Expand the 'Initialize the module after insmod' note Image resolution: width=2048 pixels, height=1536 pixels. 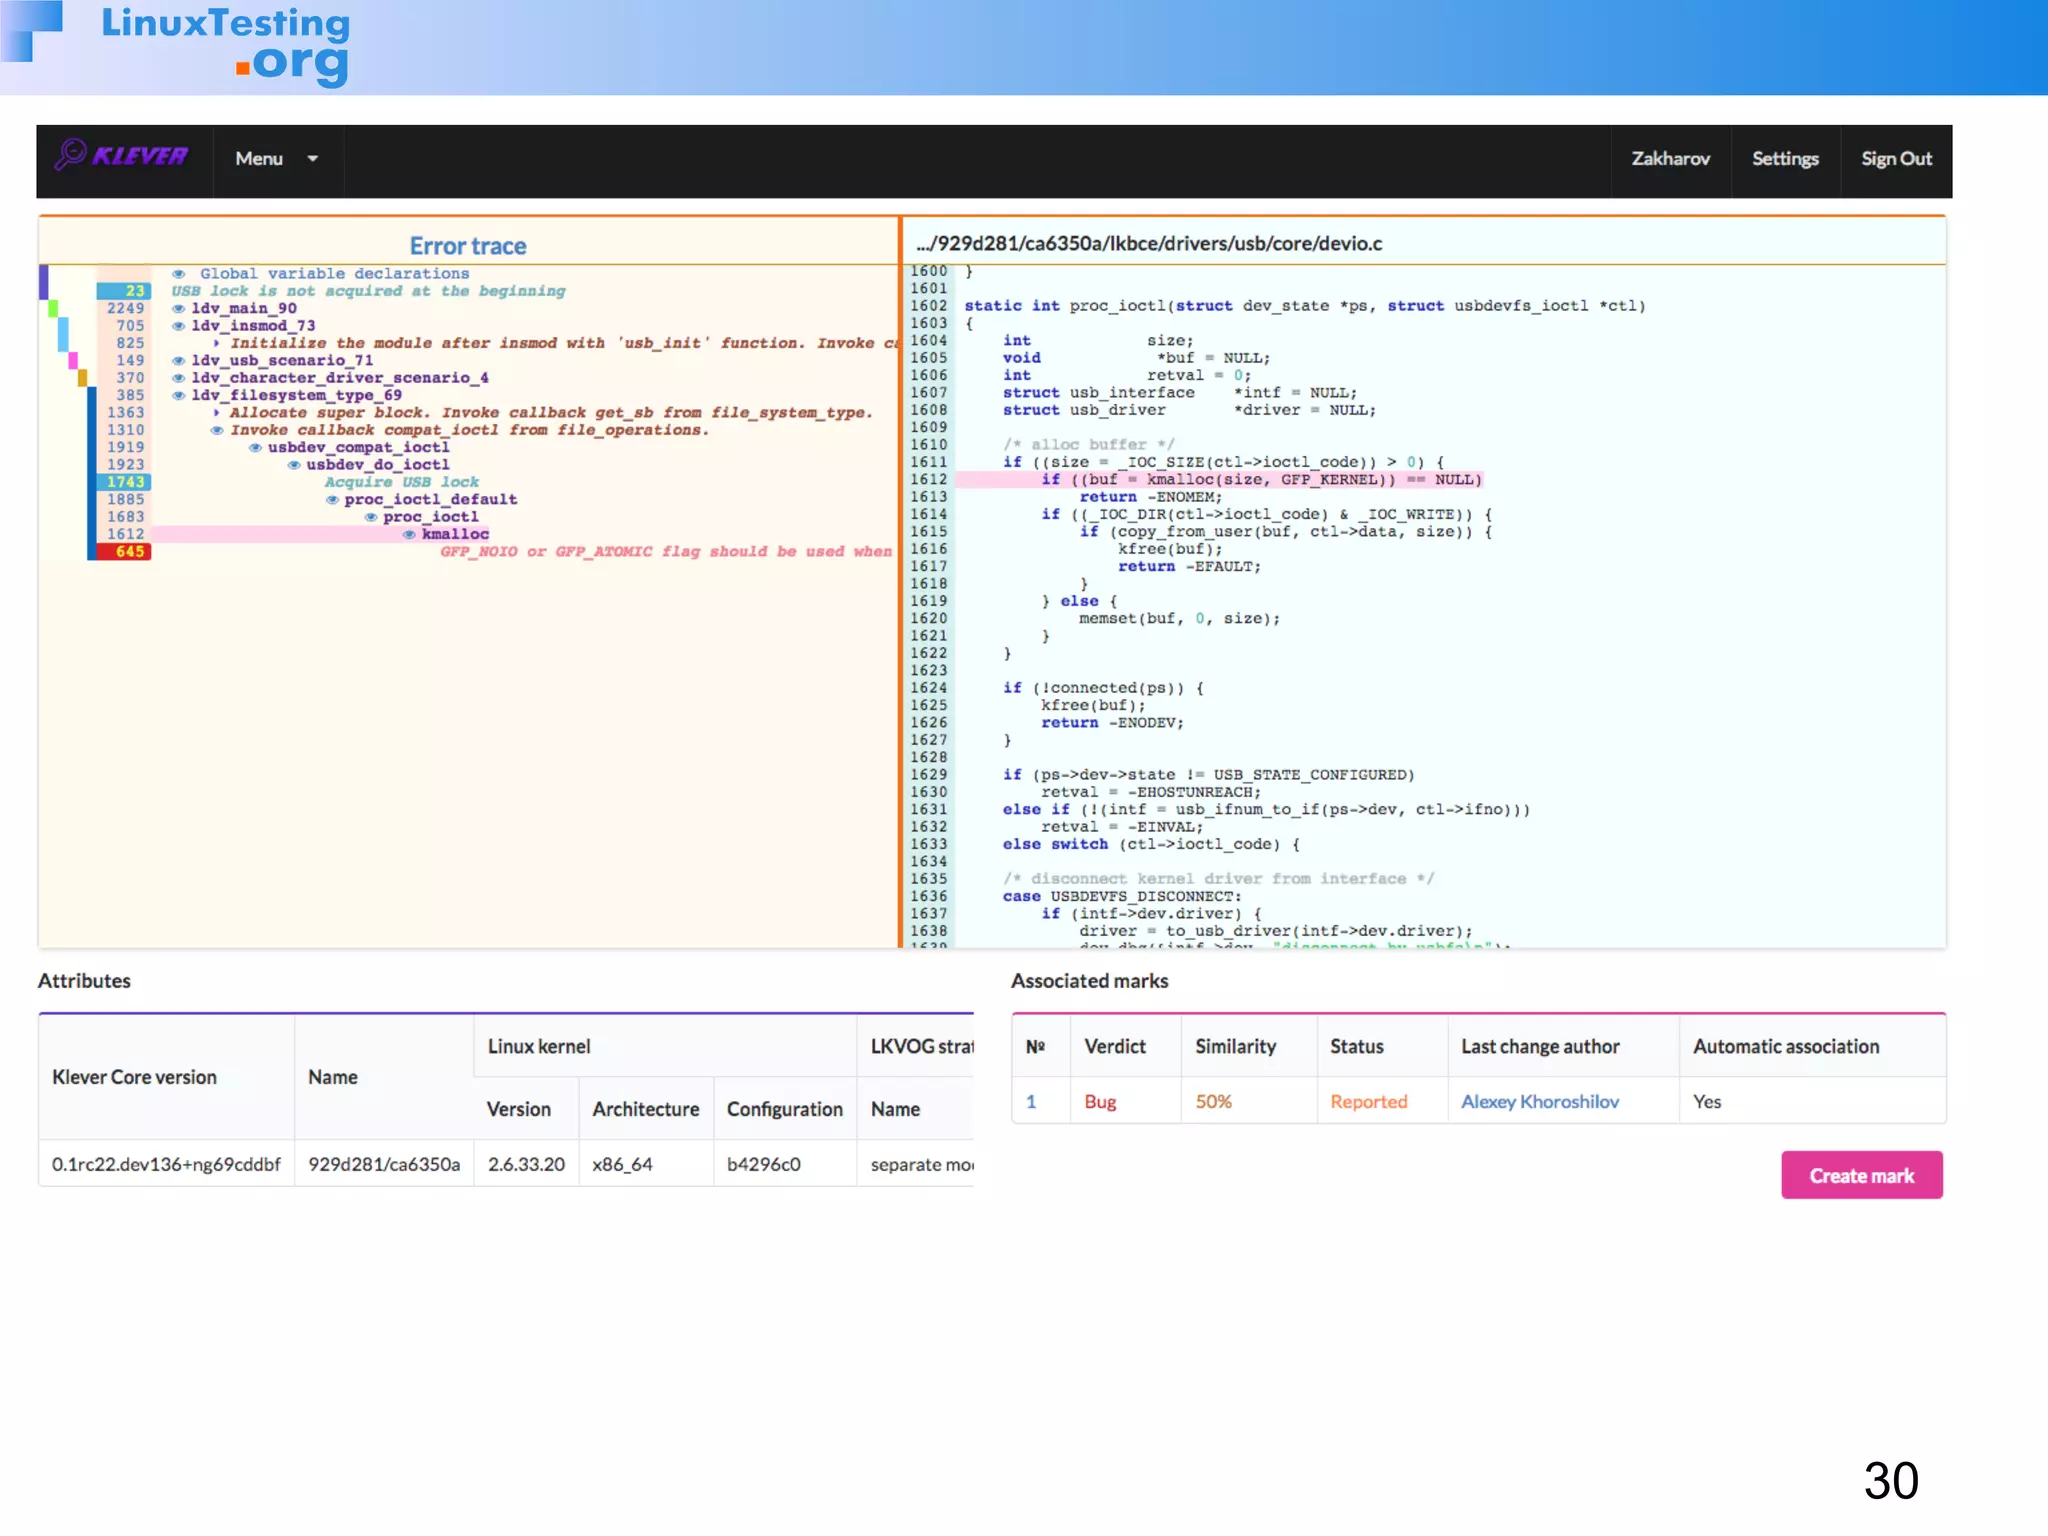[x=216, y=343]
